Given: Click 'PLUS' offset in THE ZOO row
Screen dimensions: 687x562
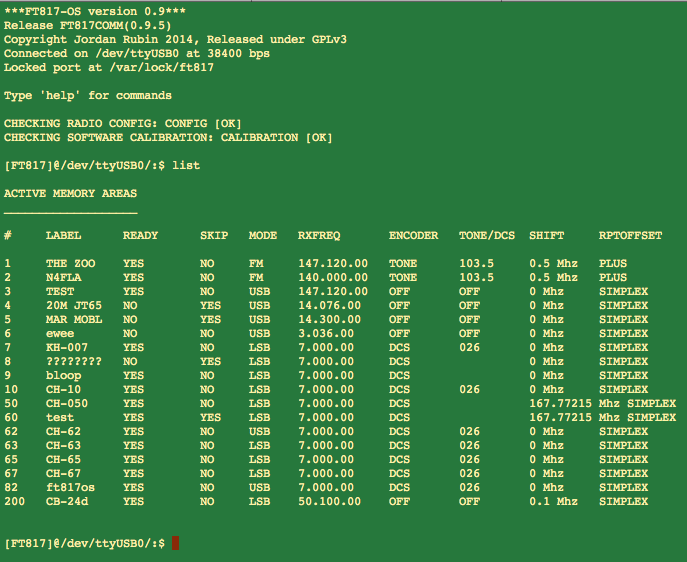Looking at the screenshot, I should (x=613, y=264).
